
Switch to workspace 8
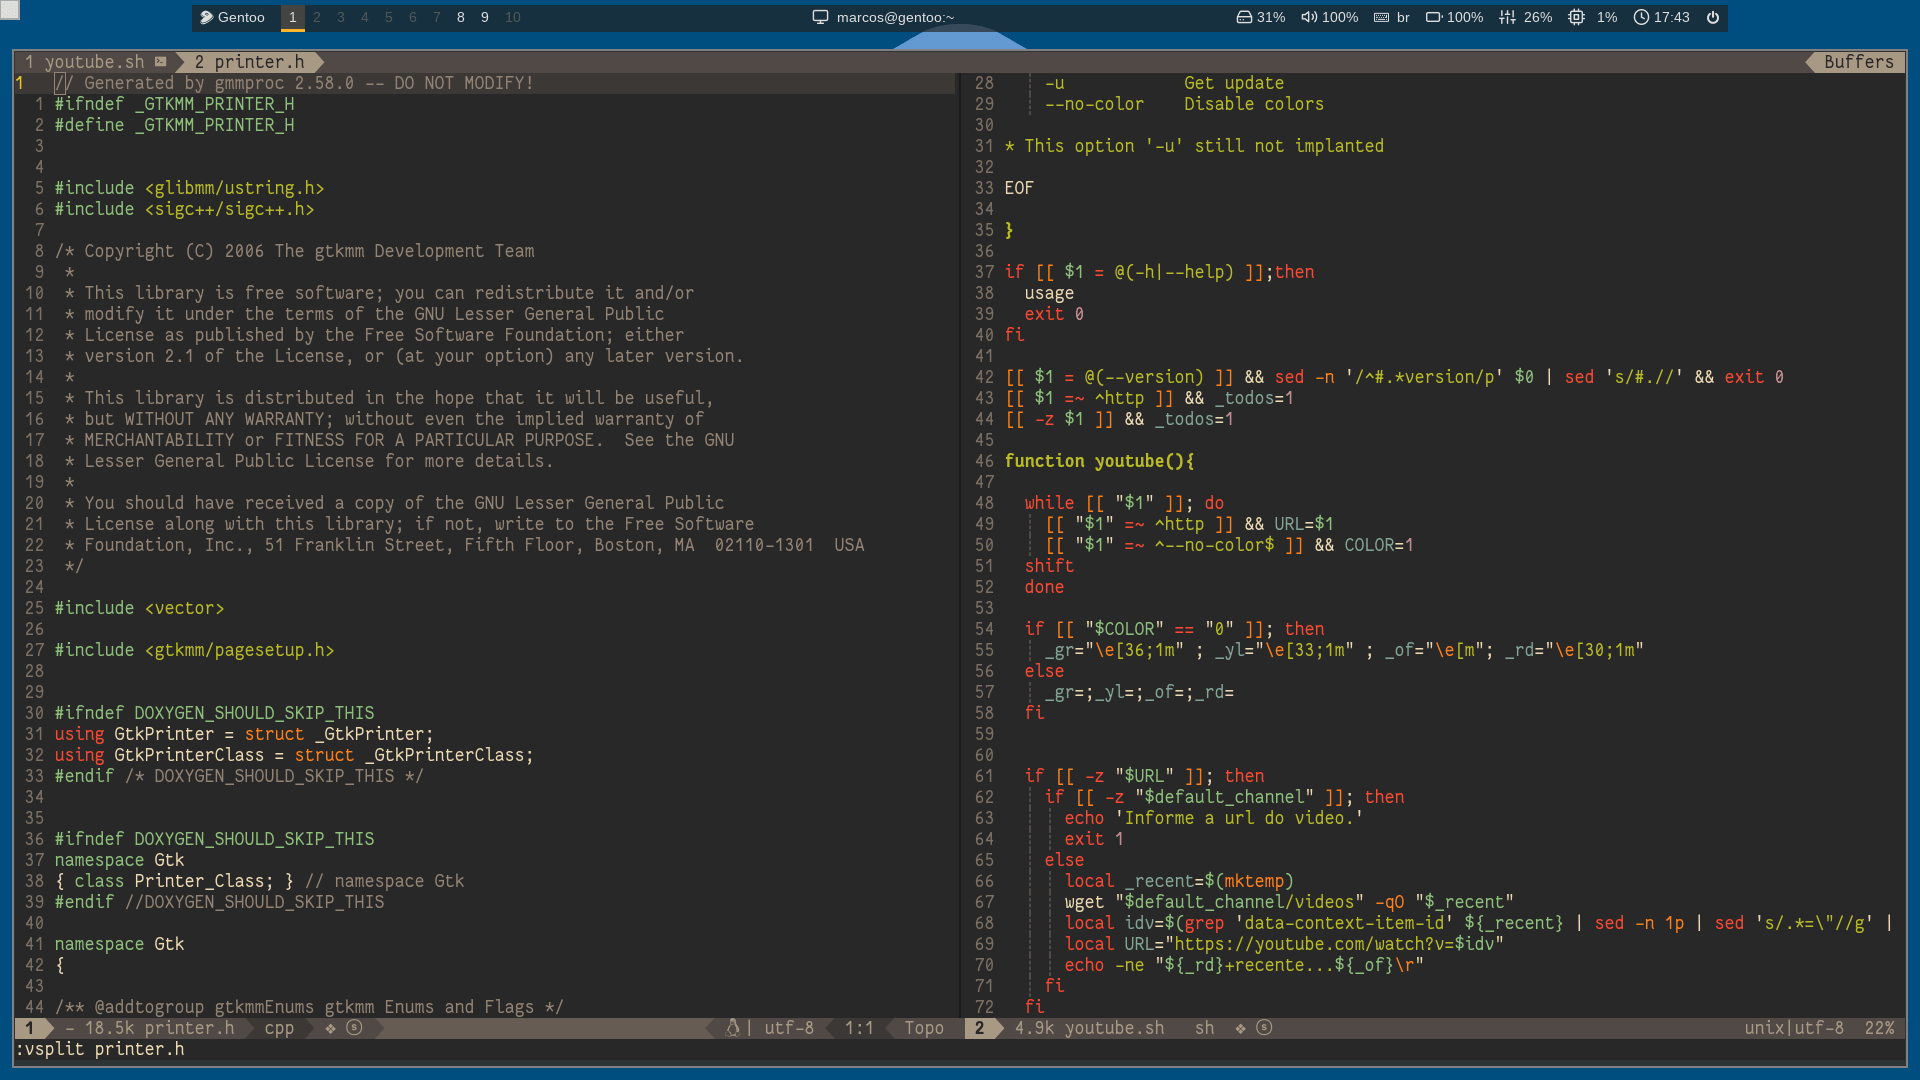(460, 17)
